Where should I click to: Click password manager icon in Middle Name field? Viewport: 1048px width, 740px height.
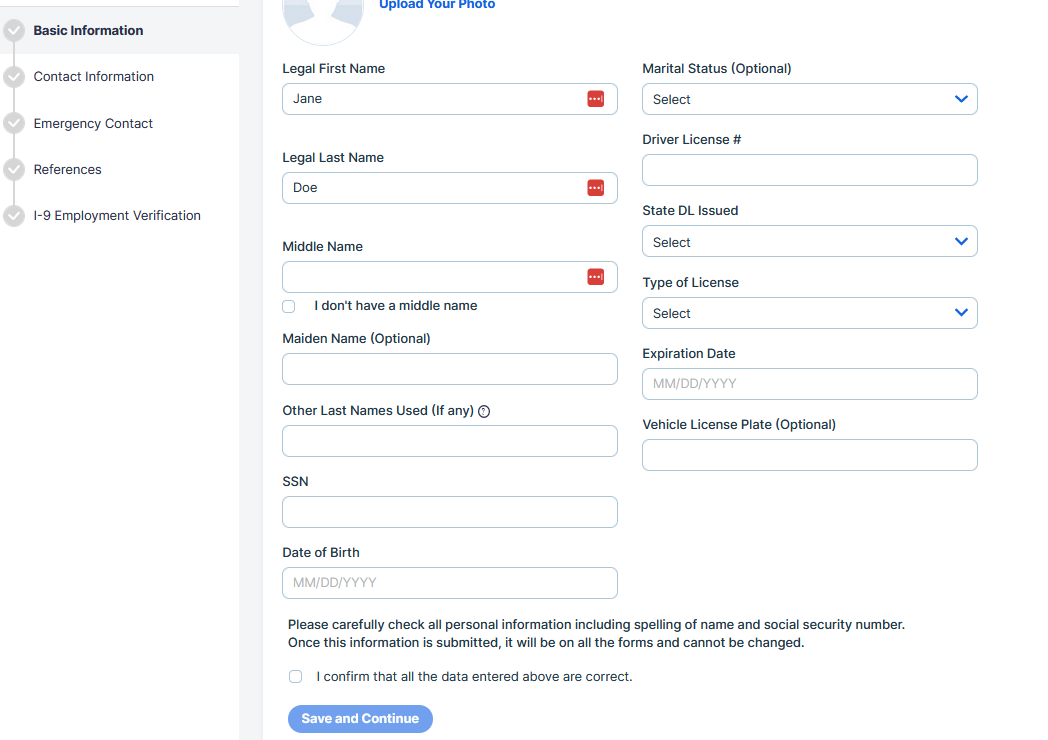pos(595,277)
